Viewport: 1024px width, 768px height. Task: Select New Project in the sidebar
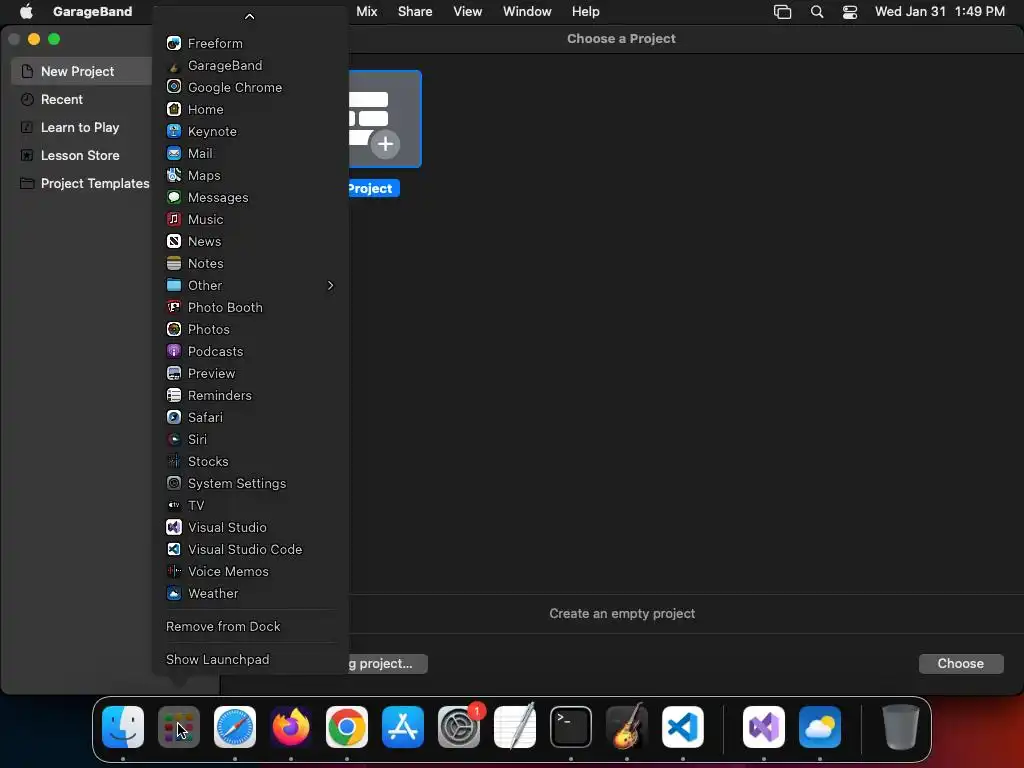(81, 71)
